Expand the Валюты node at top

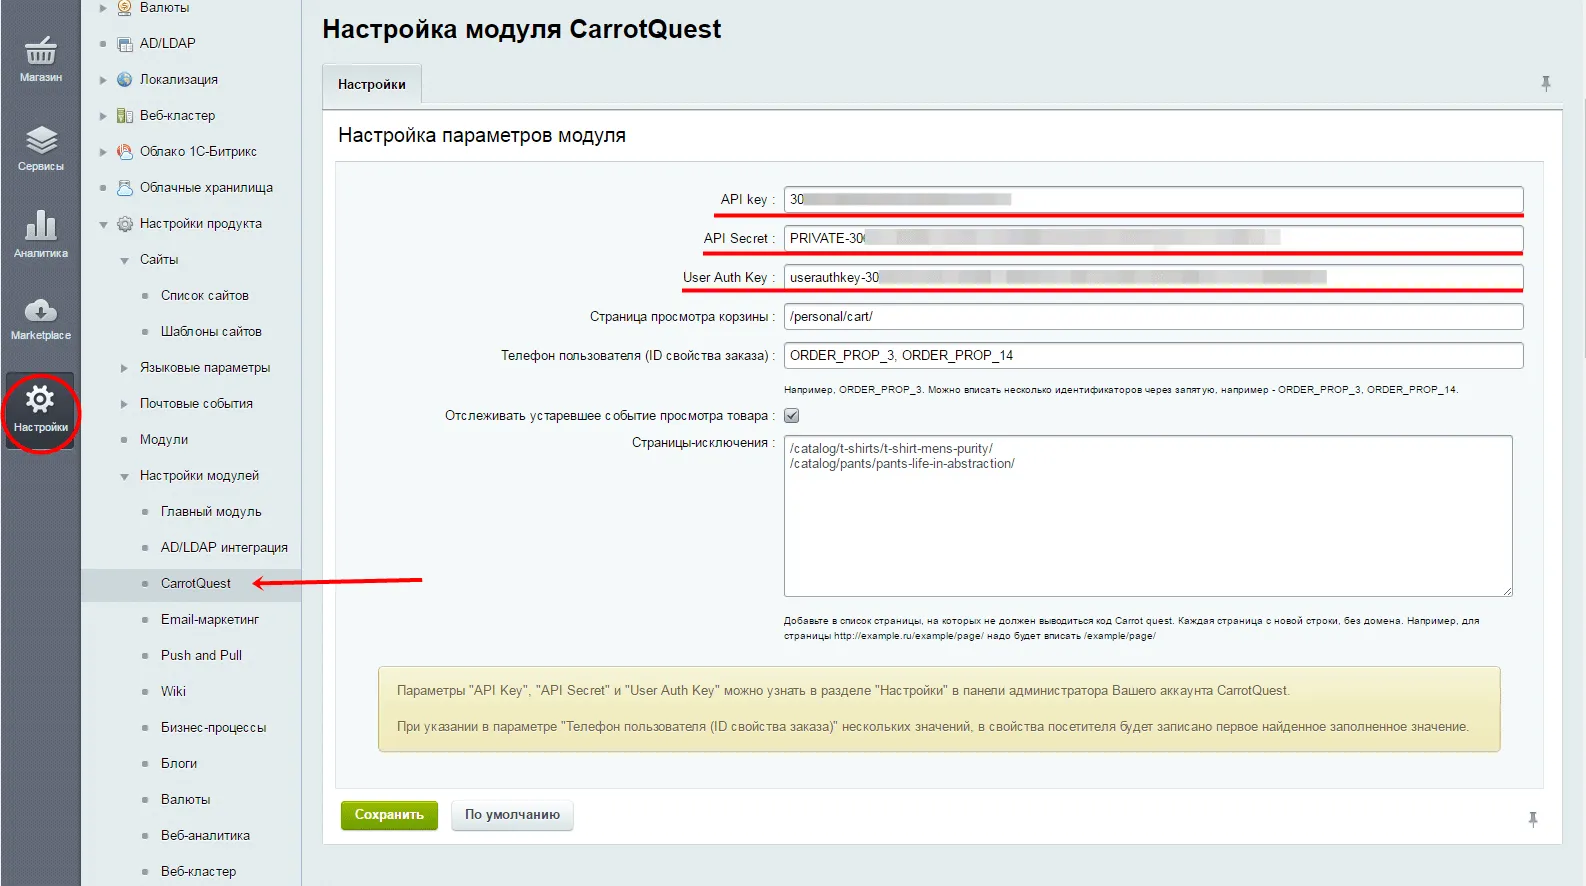point(103,7)
